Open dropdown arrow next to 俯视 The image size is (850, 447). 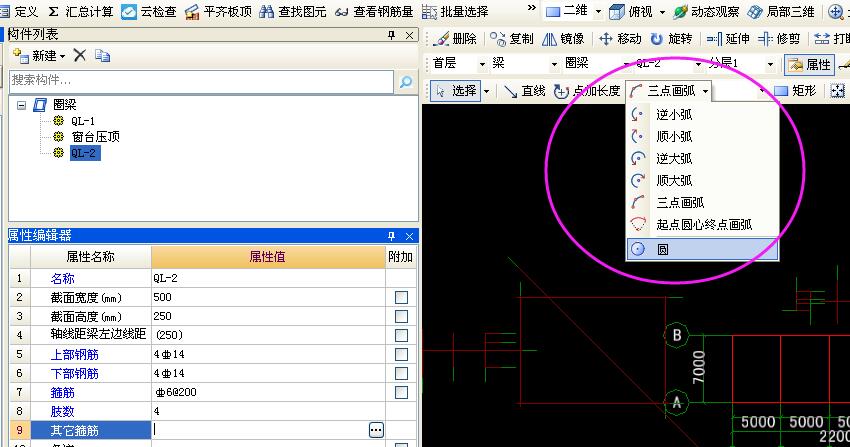click(x=662, y=11)
